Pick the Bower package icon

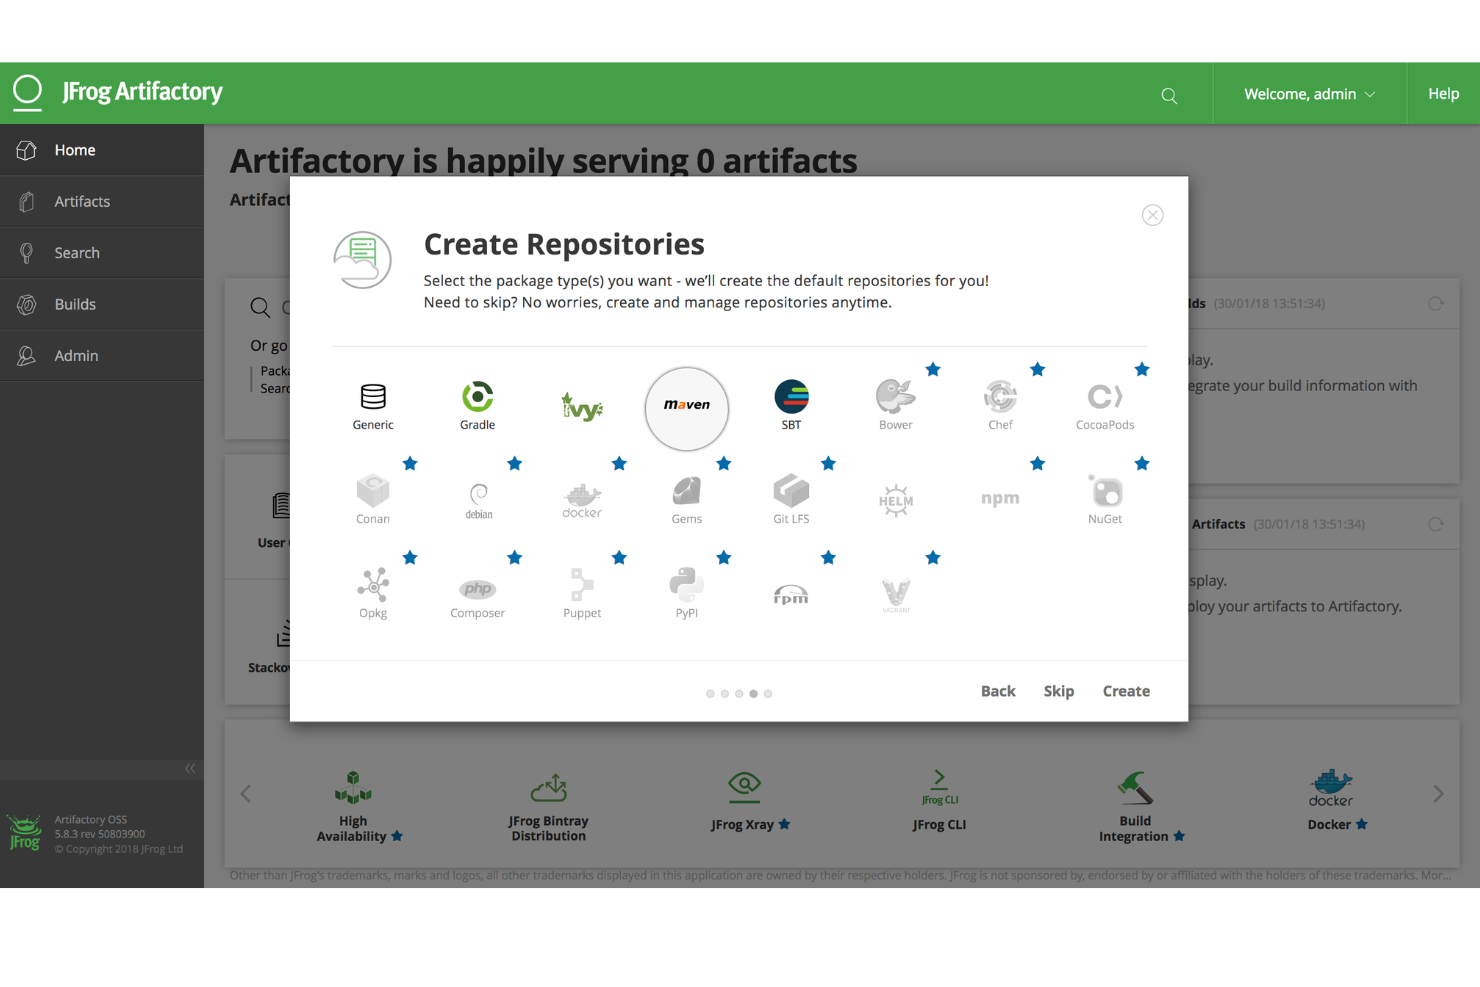896,397
